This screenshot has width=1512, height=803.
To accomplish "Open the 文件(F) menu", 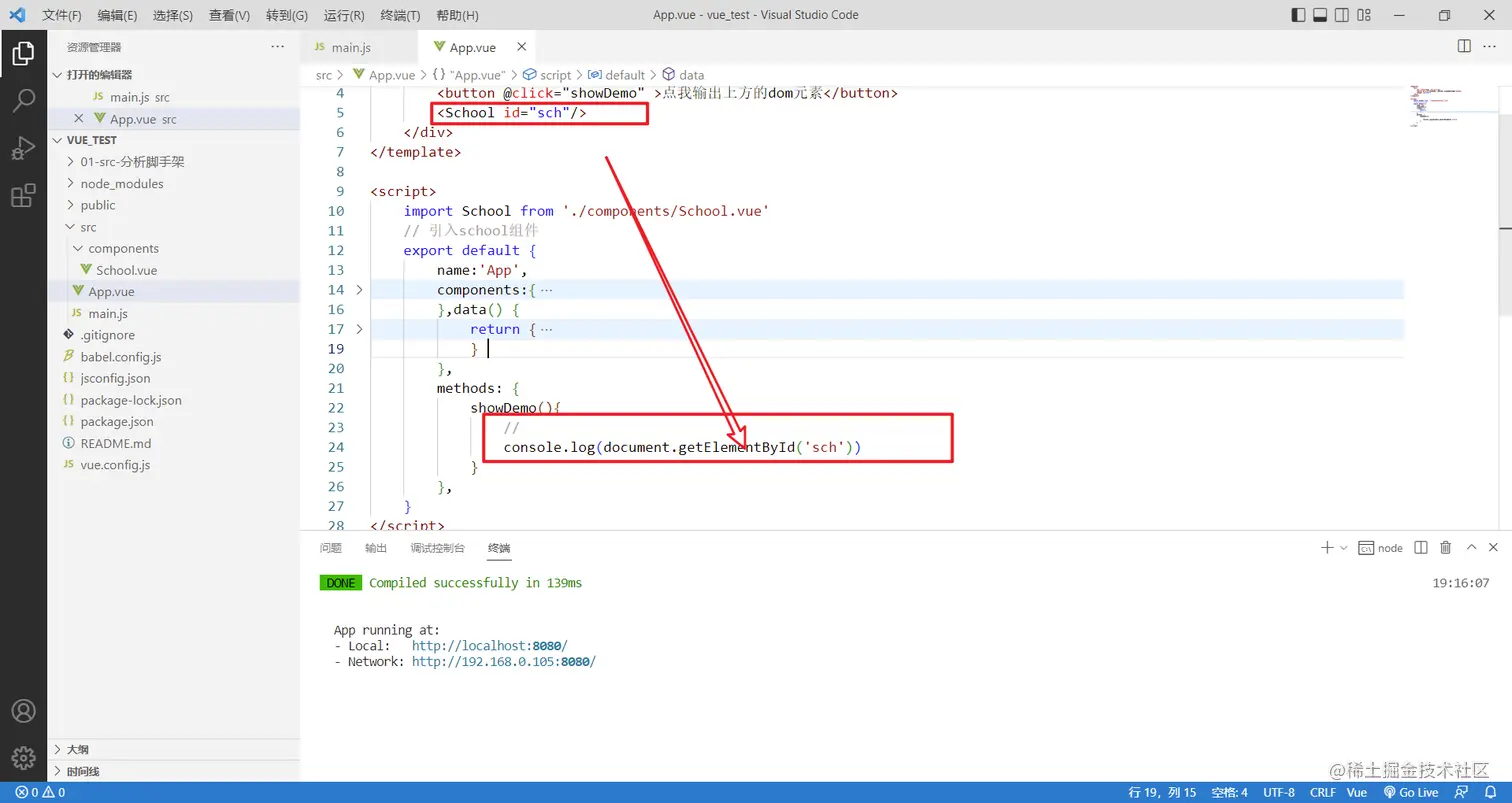I will click(62, 16).
